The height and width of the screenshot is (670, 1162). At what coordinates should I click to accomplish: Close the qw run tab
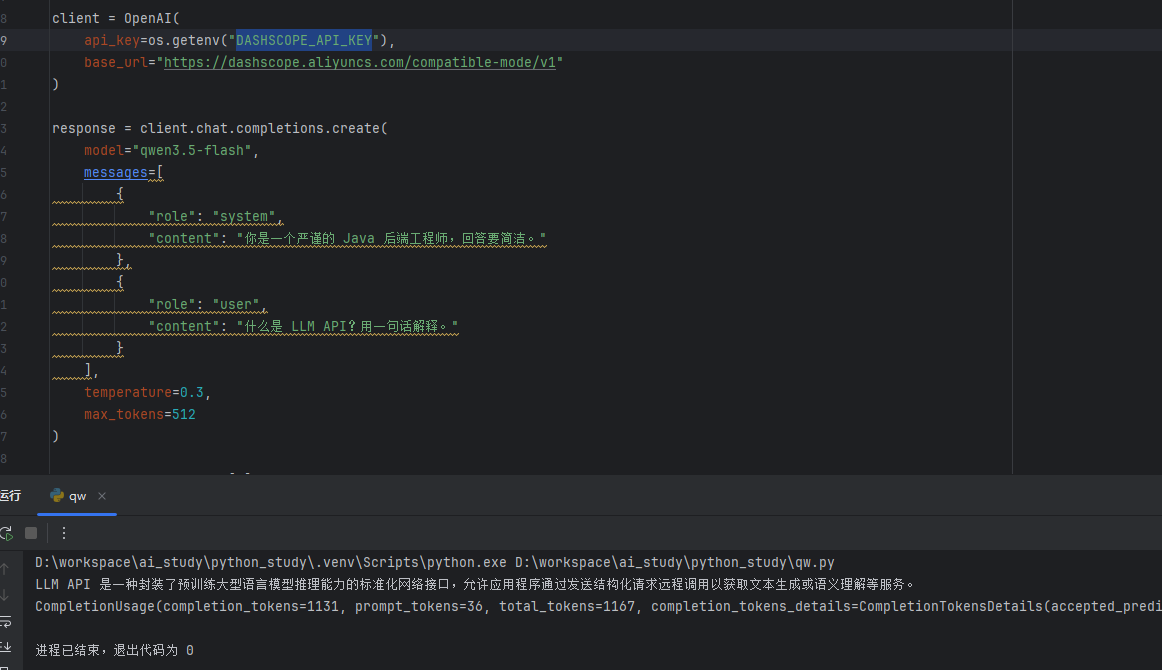tap(102, 496)
